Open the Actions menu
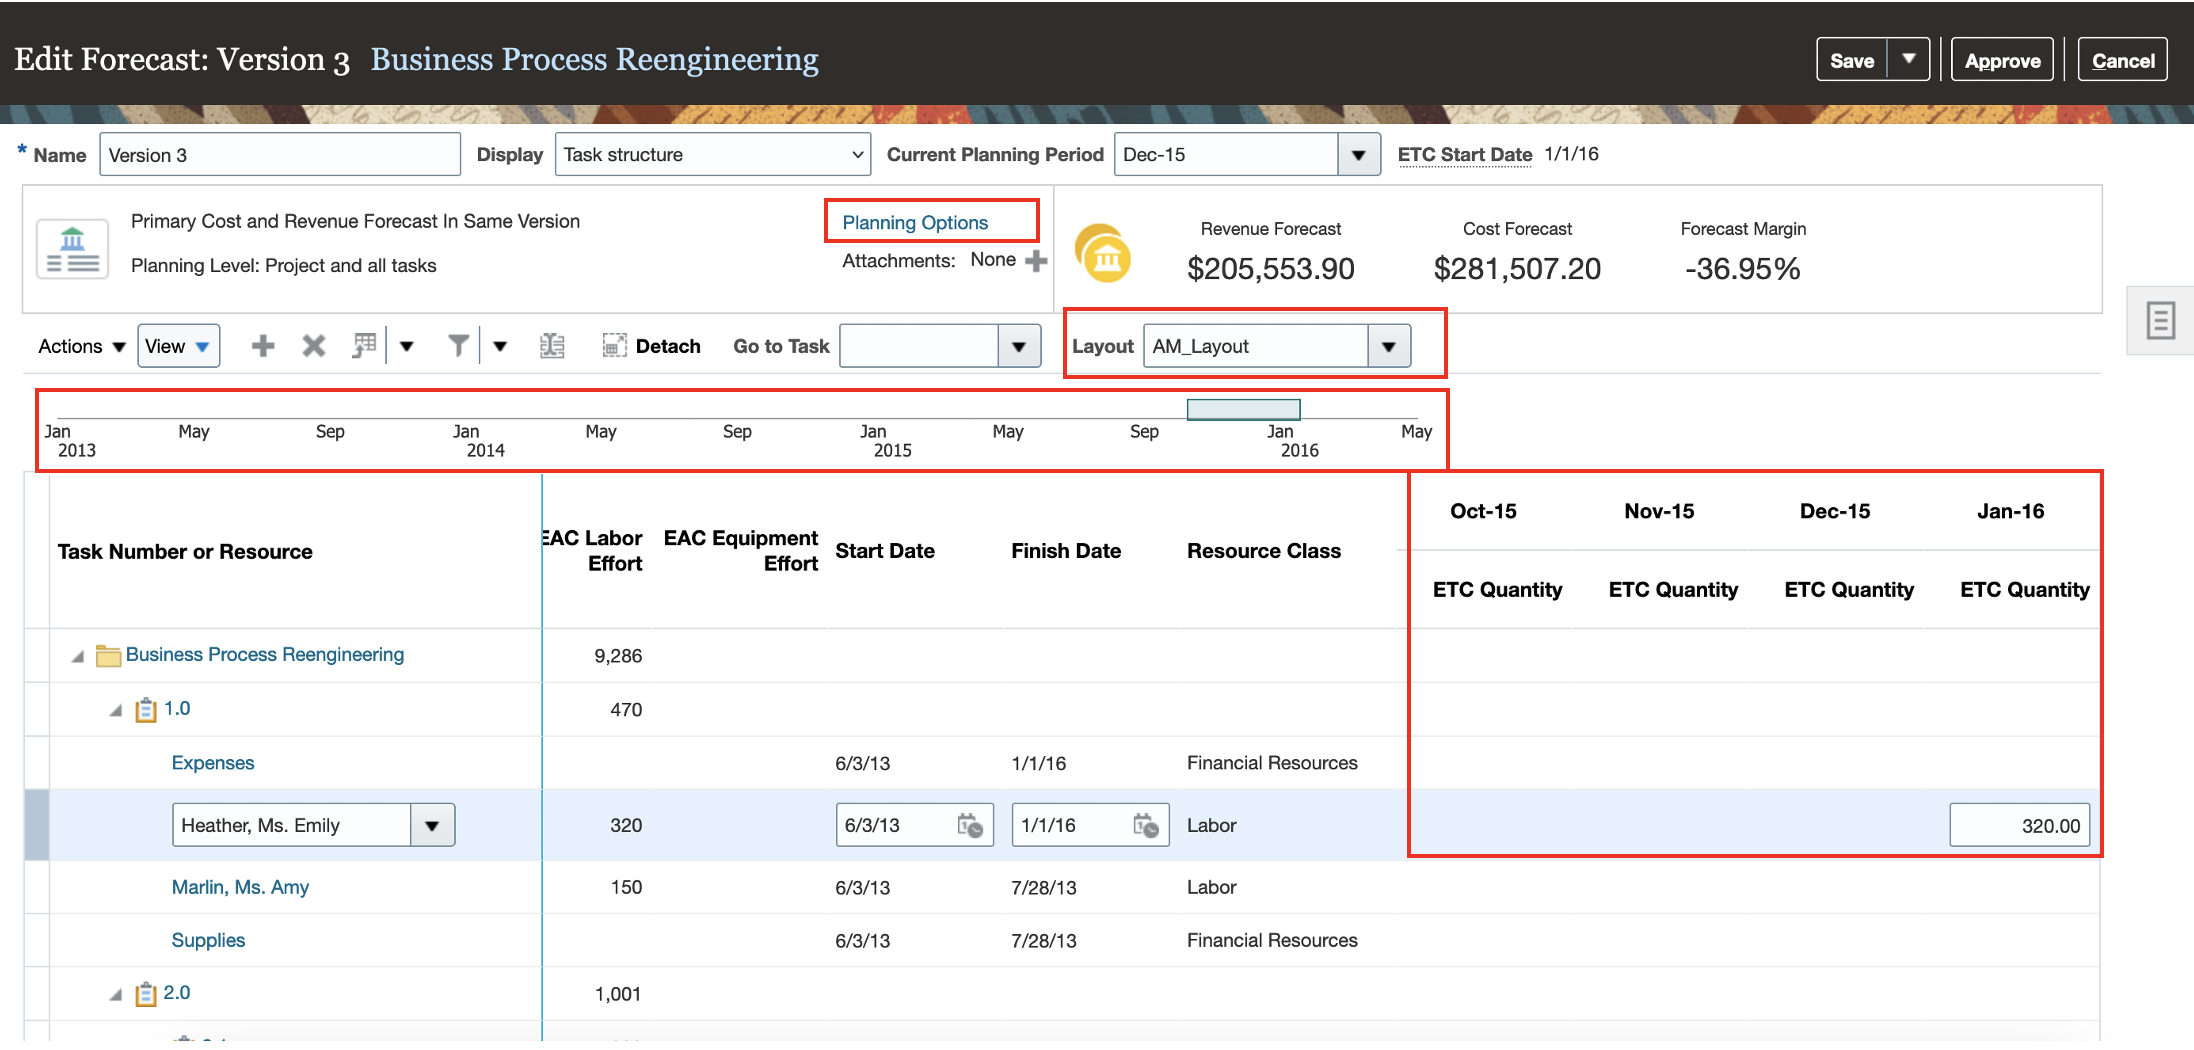The height and width of the screenshot is (1050, 2194). pos(81,346)
